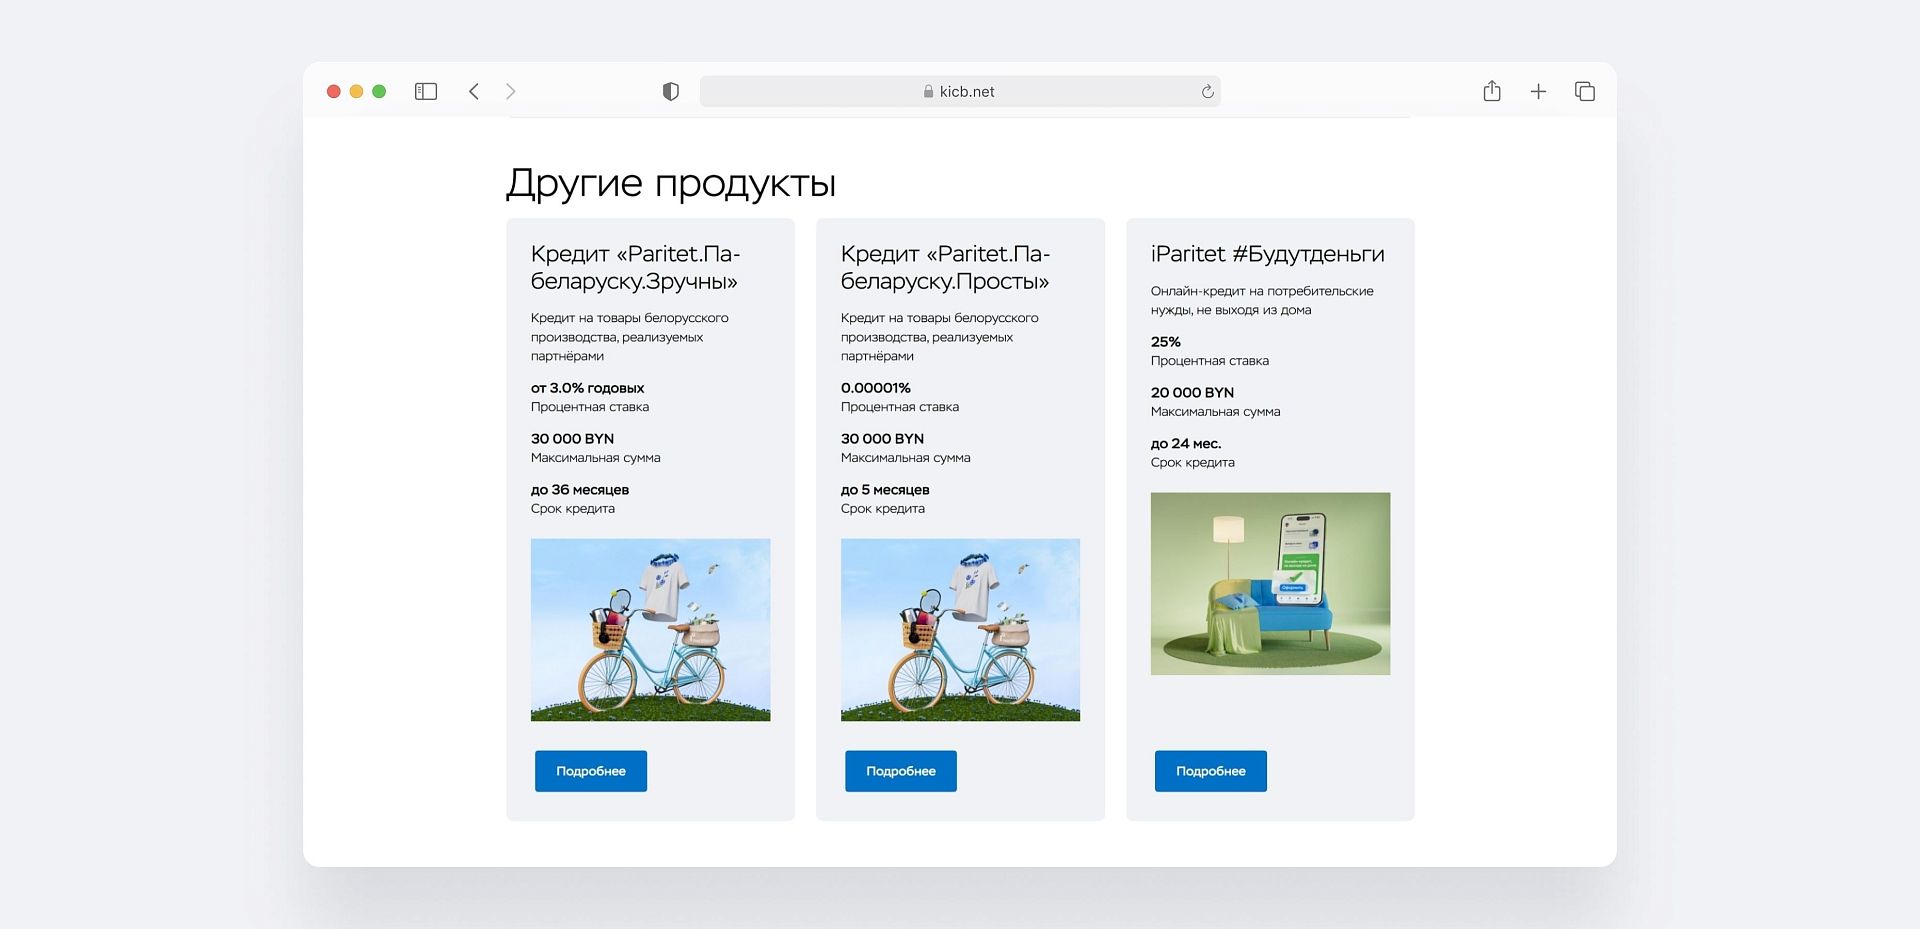
Task: Click Подробнее on the iParitet #Будутденьги card
Action: [1210, 771]
